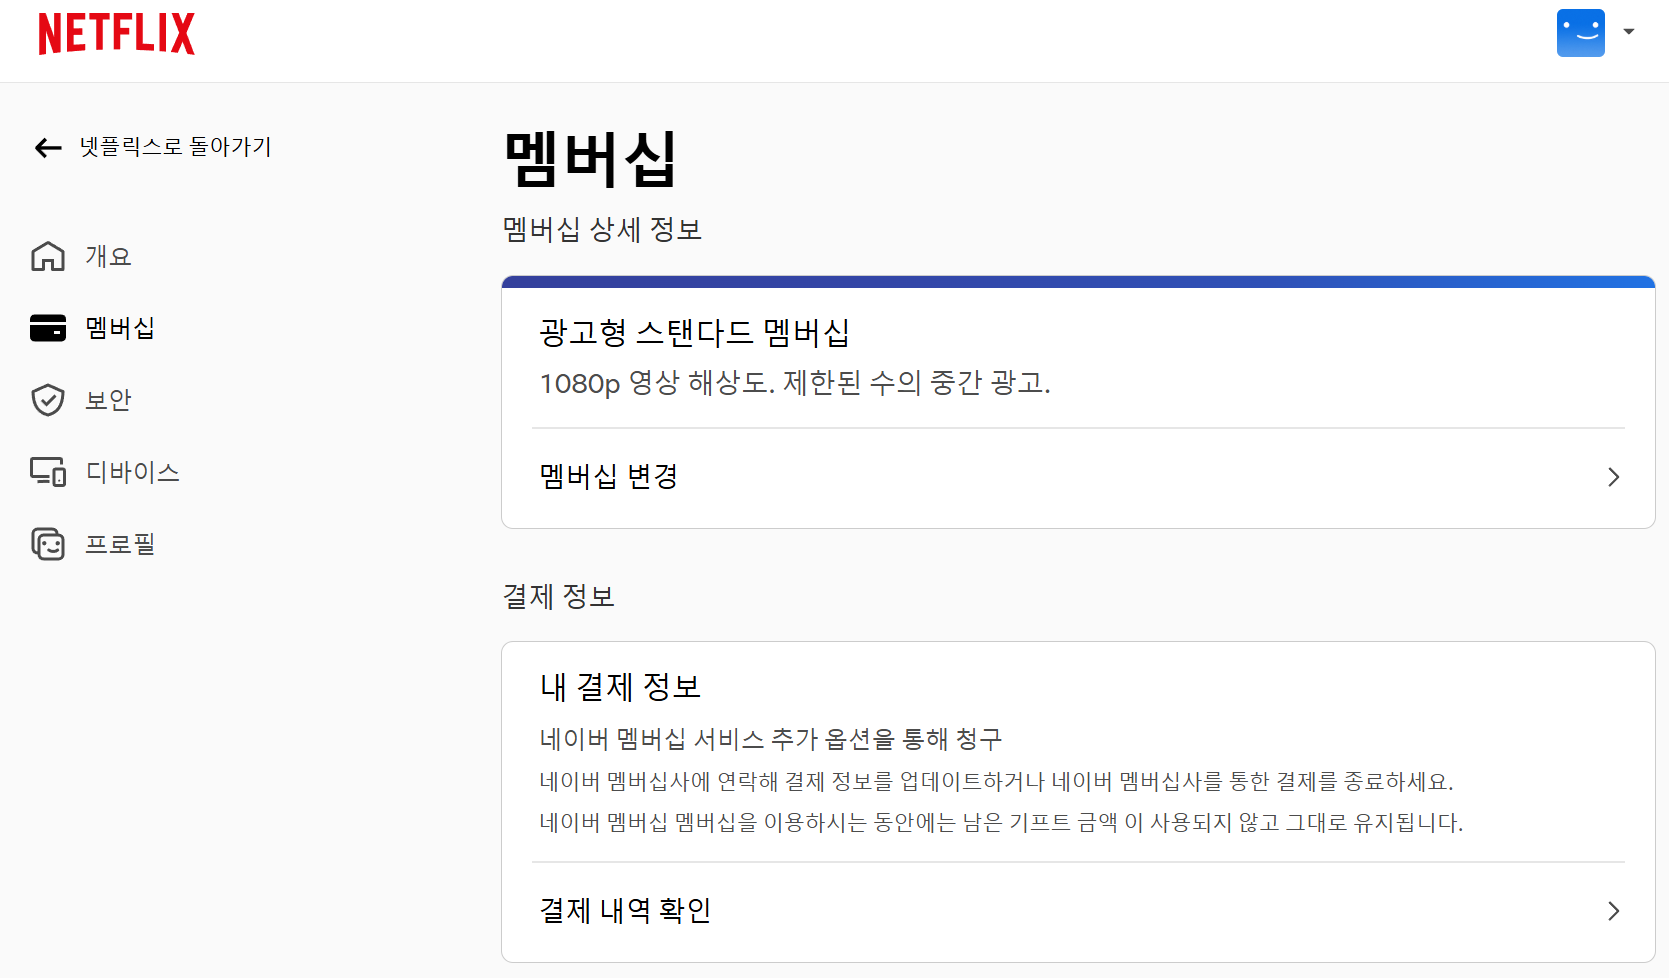Click the Netflix logo
The height and width of the screenshot is (978, 1669).
click(x=116, y=33)
